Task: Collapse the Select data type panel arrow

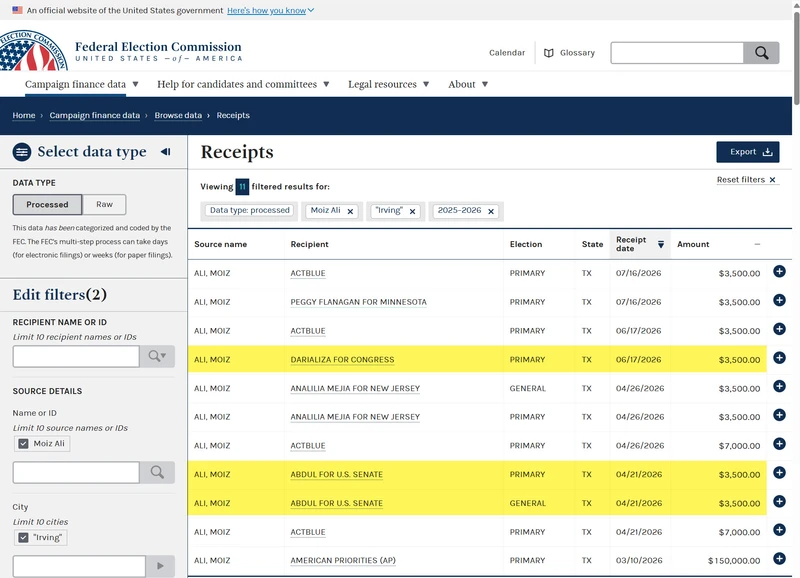Action: tap(165, 152)
